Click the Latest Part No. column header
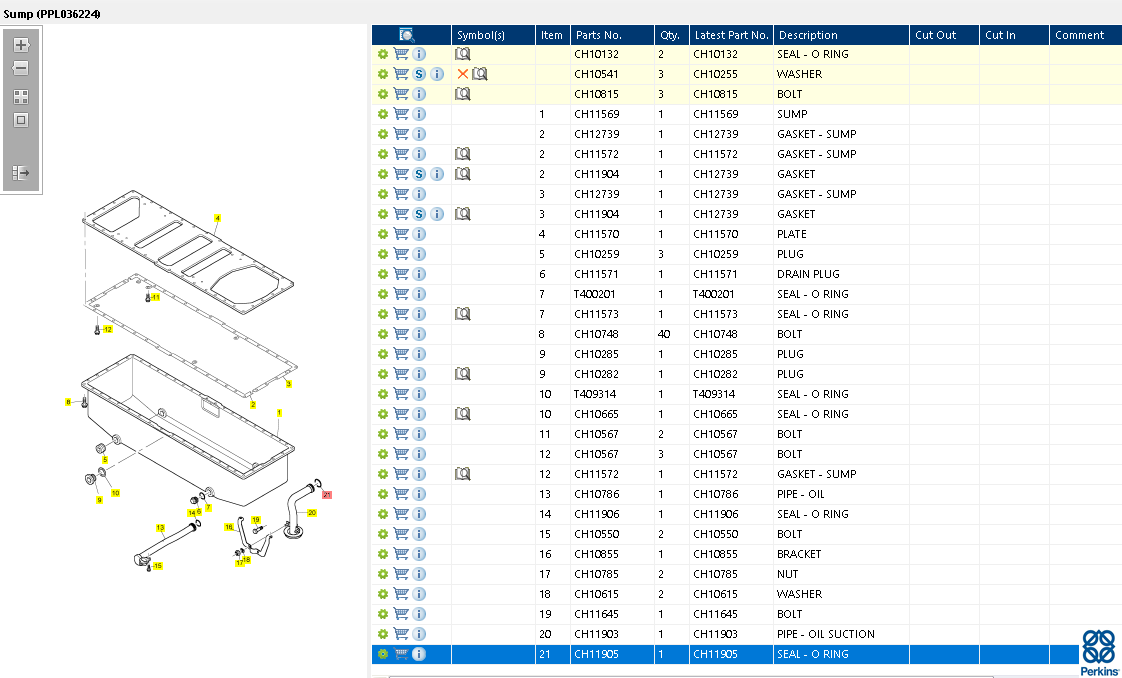1122x678 pixels. pyautogui.click(x=730, y=35)
